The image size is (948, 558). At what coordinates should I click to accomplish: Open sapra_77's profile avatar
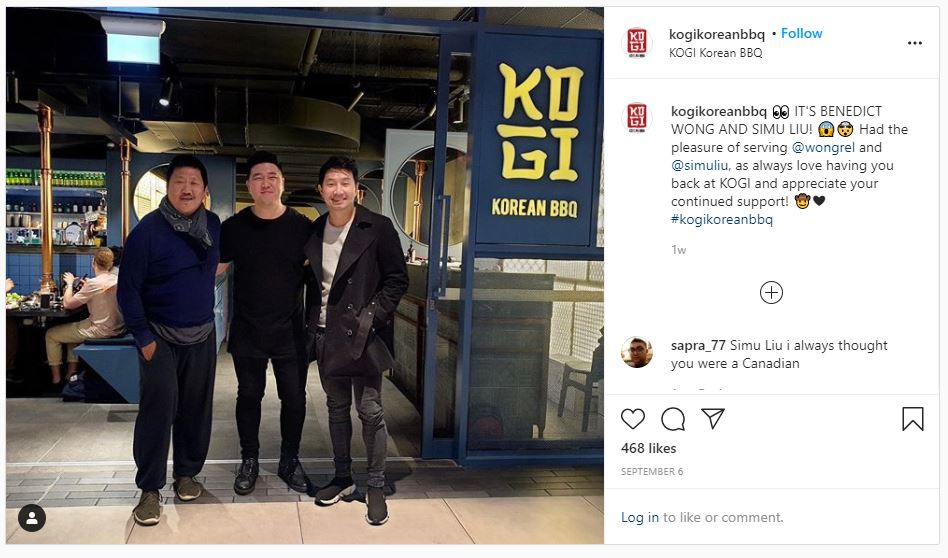click(637, 352)
